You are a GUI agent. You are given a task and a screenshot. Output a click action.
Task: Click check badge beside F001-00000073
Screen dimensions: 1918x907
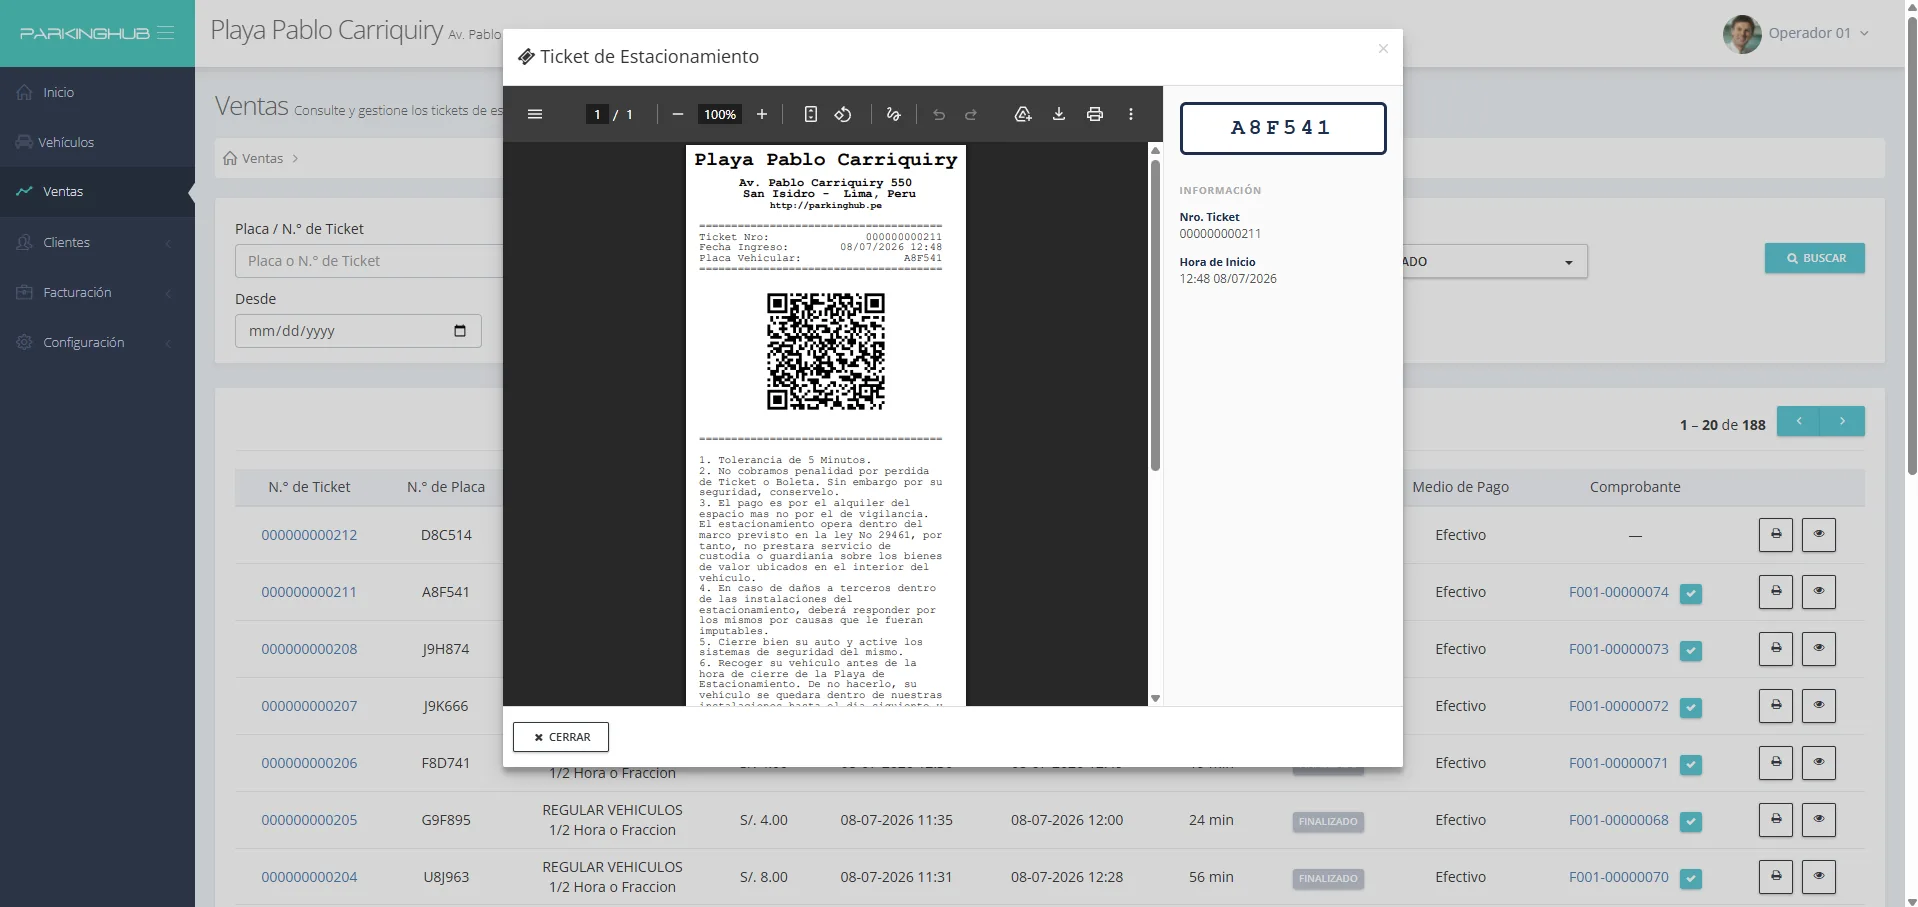coord(1691,651)
